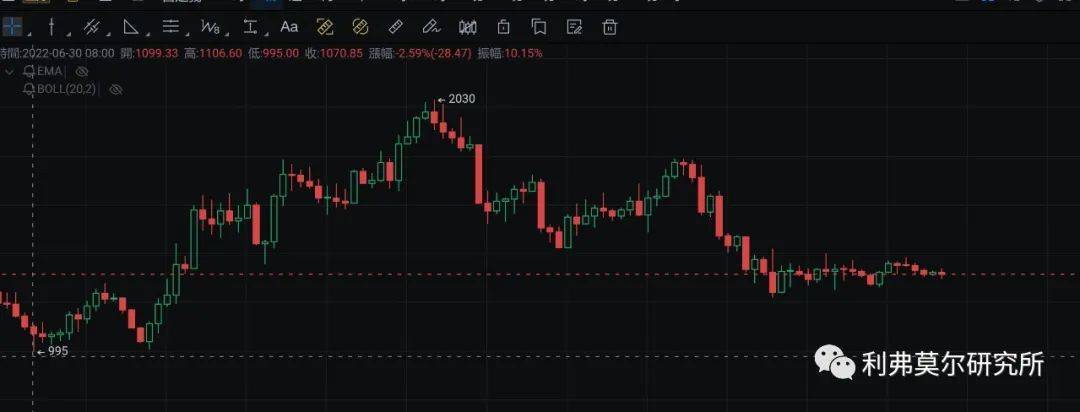
Task: Toggle EMA indicator visibility eye
Action: click(x=82, y=71)
